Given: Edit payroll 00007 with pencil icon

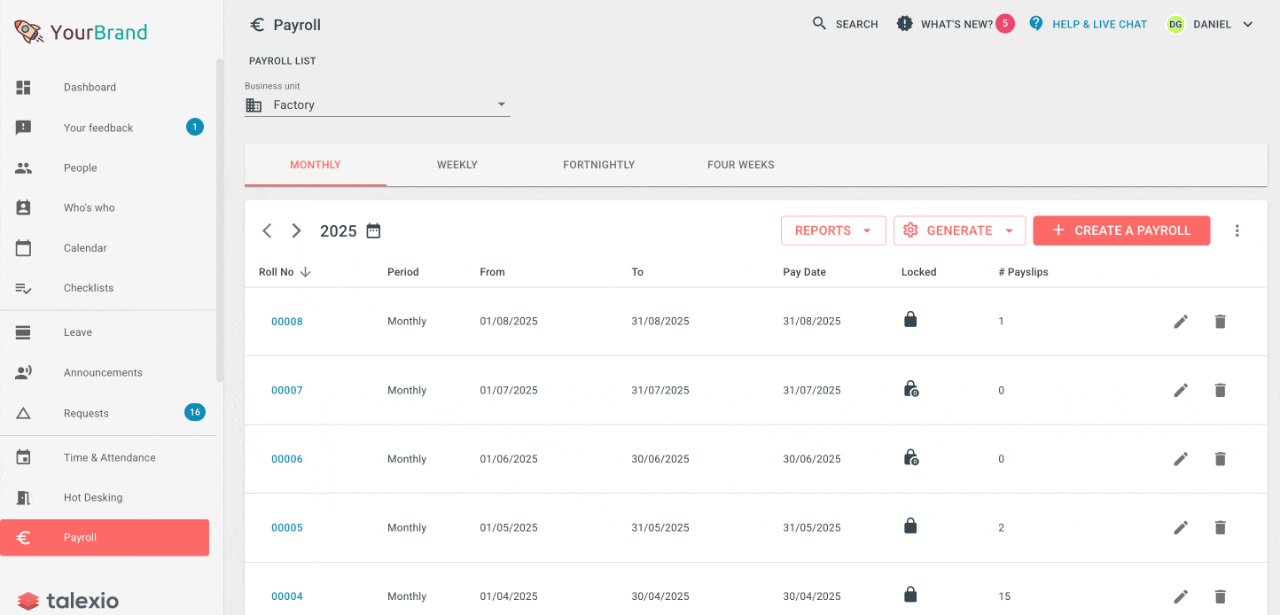Looking at the screenshot, I should click(x=1181, y=391).
